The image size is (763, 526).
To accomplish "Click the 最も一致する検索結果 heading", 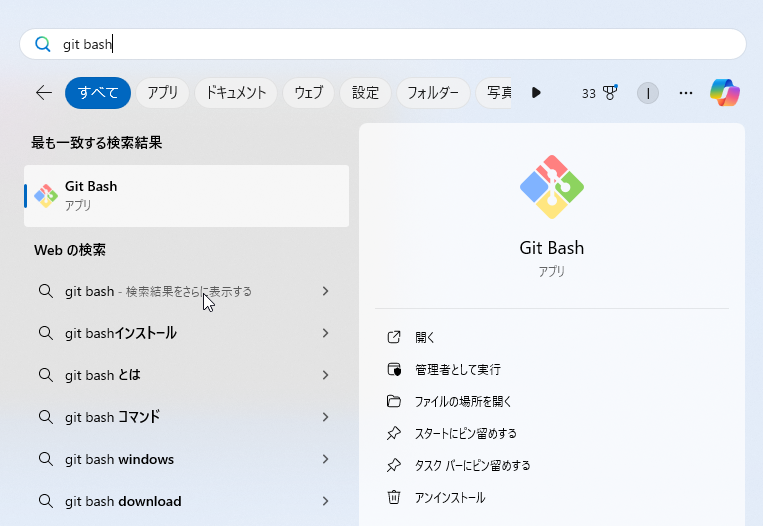I will pos(96,143).
